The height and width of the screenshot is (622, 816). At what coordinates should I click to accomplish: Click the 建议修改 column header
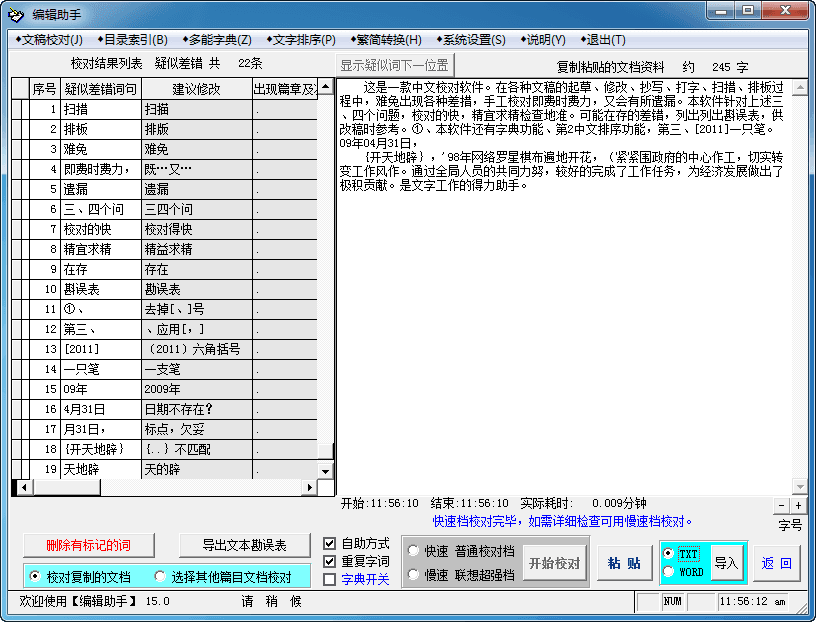coord(197,89)
